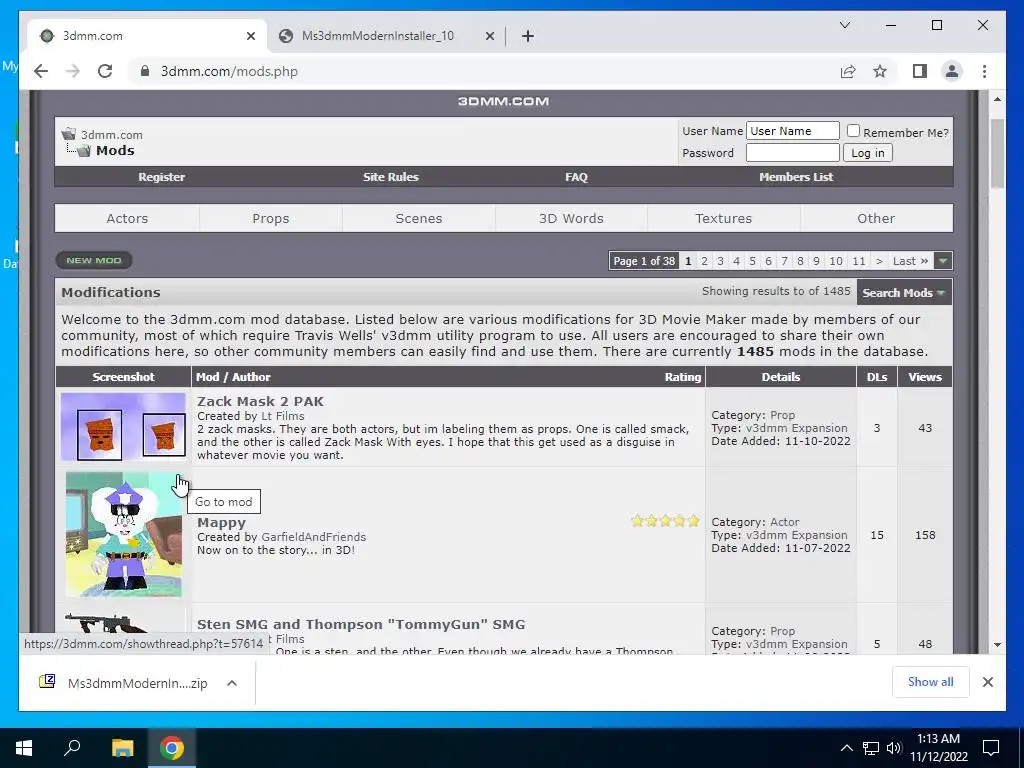
Task: Open taskbar search magnifier
Action: [72, 748]
